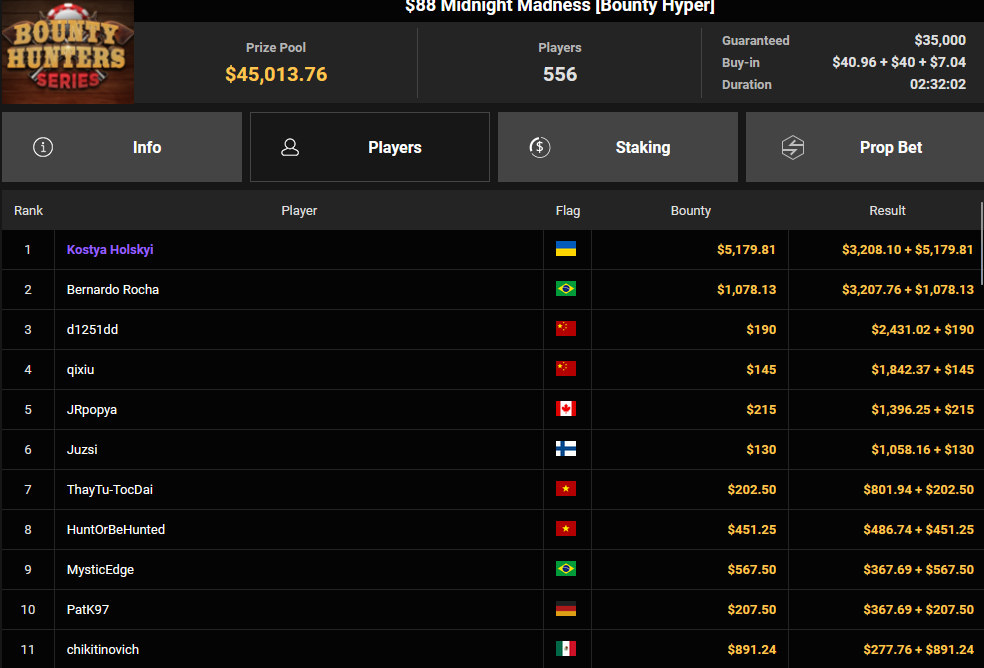Click the player count 556
This screenshot has height=668, width=984.
pyautogui.click(x=560, y=74)
